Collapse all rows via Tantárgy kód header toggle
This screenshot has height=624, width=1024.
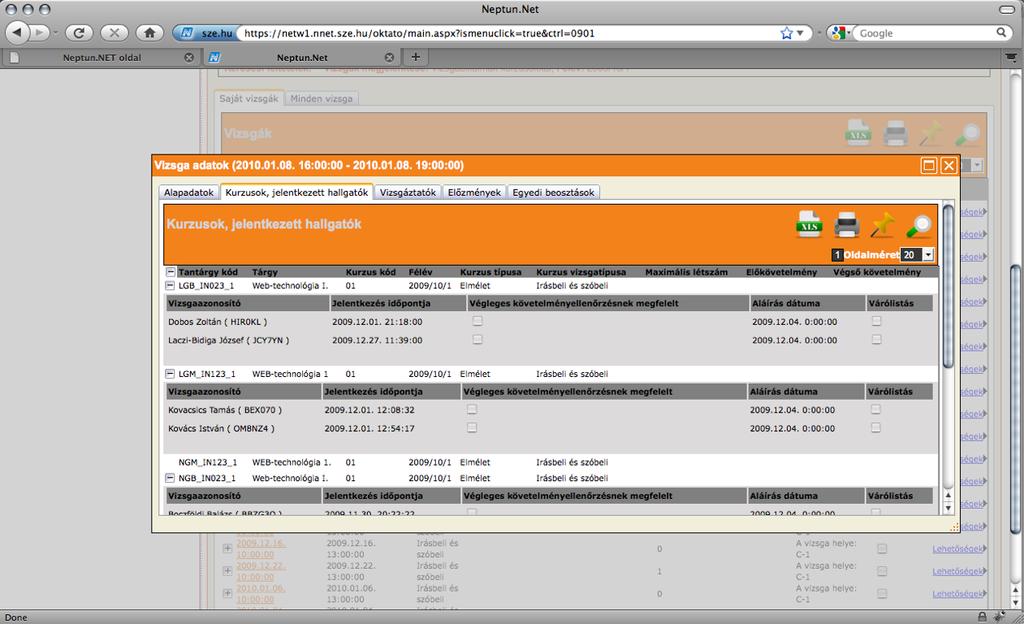pos(170,272)
